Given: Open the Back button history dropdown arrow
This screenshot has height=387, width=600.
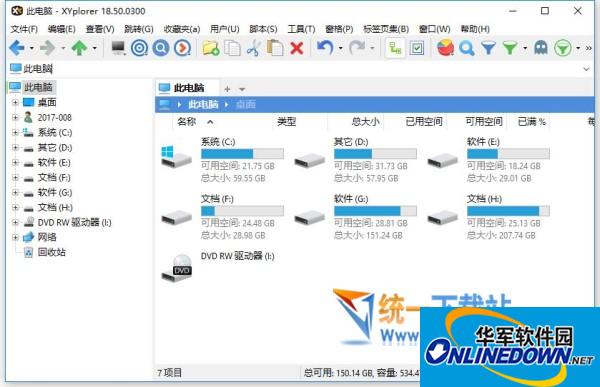Looking at the screenshot, I should pyautogui.click(x=31, y=48).
